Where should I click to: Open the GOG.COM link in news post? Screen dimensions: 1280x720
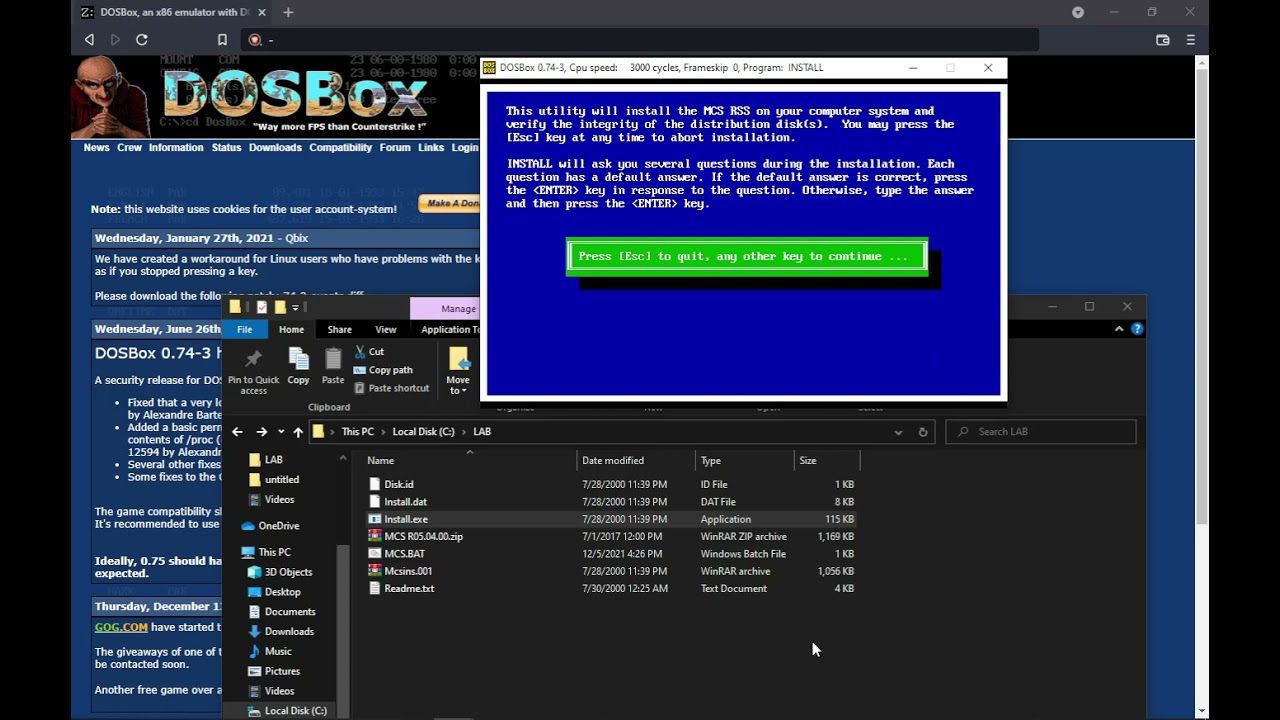coord(121,627)
